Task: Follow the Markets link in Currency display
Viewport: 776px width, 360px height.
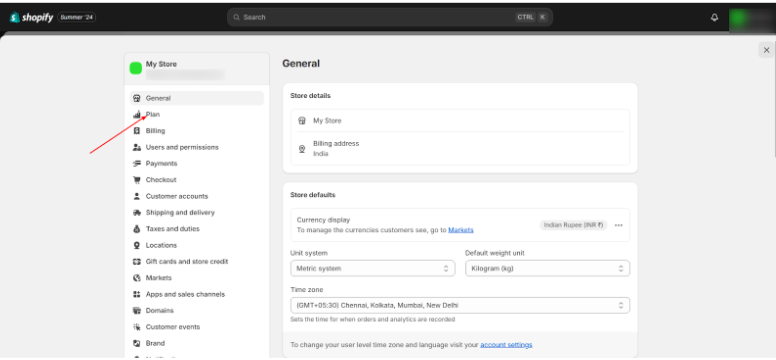Action: [x=461, y=230]
